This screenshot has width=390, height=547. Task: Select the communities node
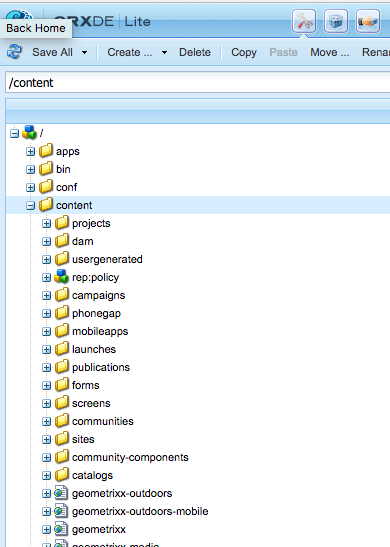click(103, 421)
